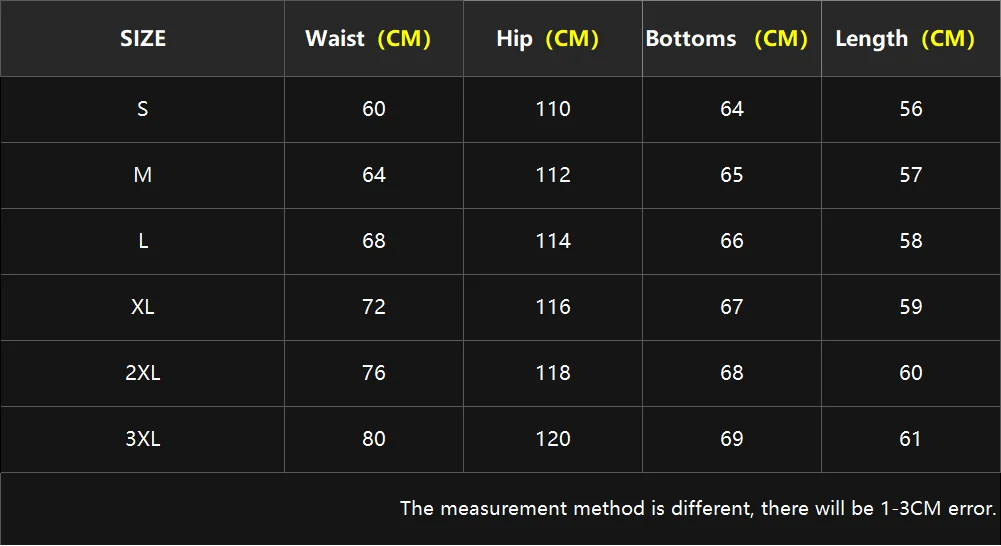Image resolution: width=1001 pixels, height=546 pixels.
Task: Select the 3XL size row label
Action: pos(143,439)
